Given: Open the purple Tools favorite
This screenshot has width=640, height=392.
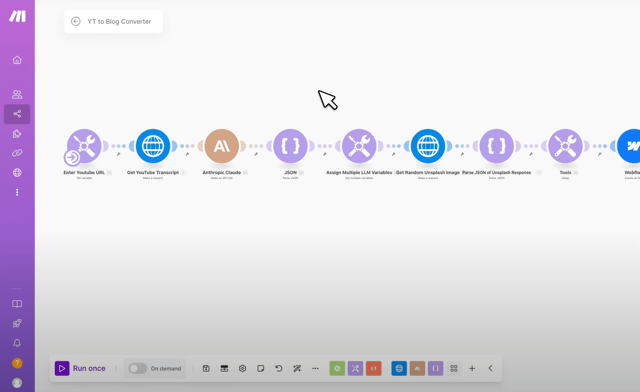Looking at the screenshot, I should (355, 368).
